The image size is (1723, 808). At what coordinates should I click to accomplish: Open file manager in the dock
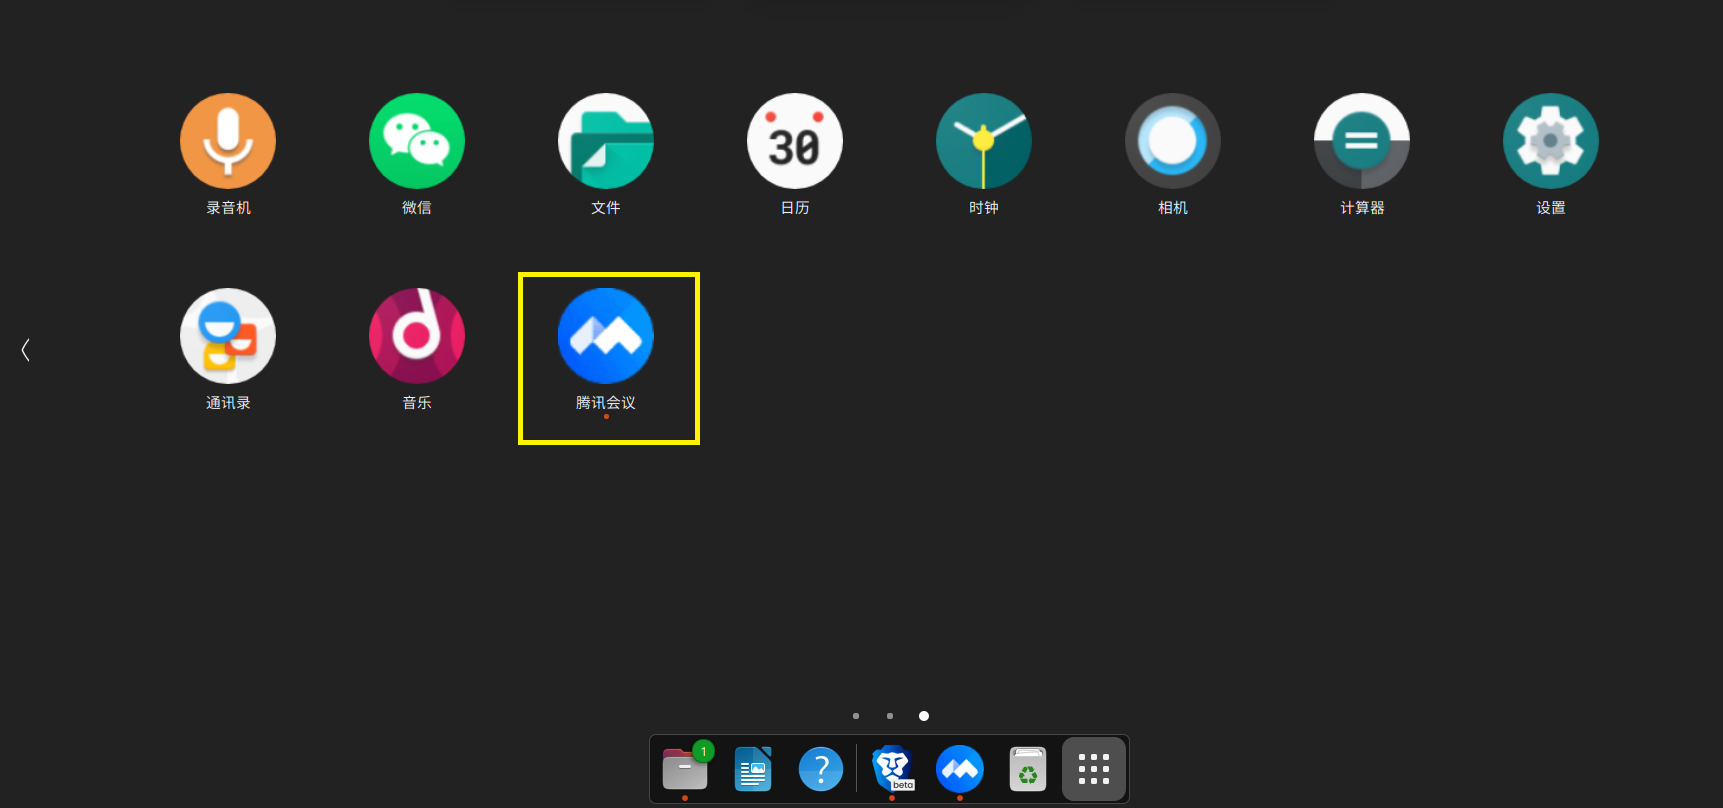(685, 769)
